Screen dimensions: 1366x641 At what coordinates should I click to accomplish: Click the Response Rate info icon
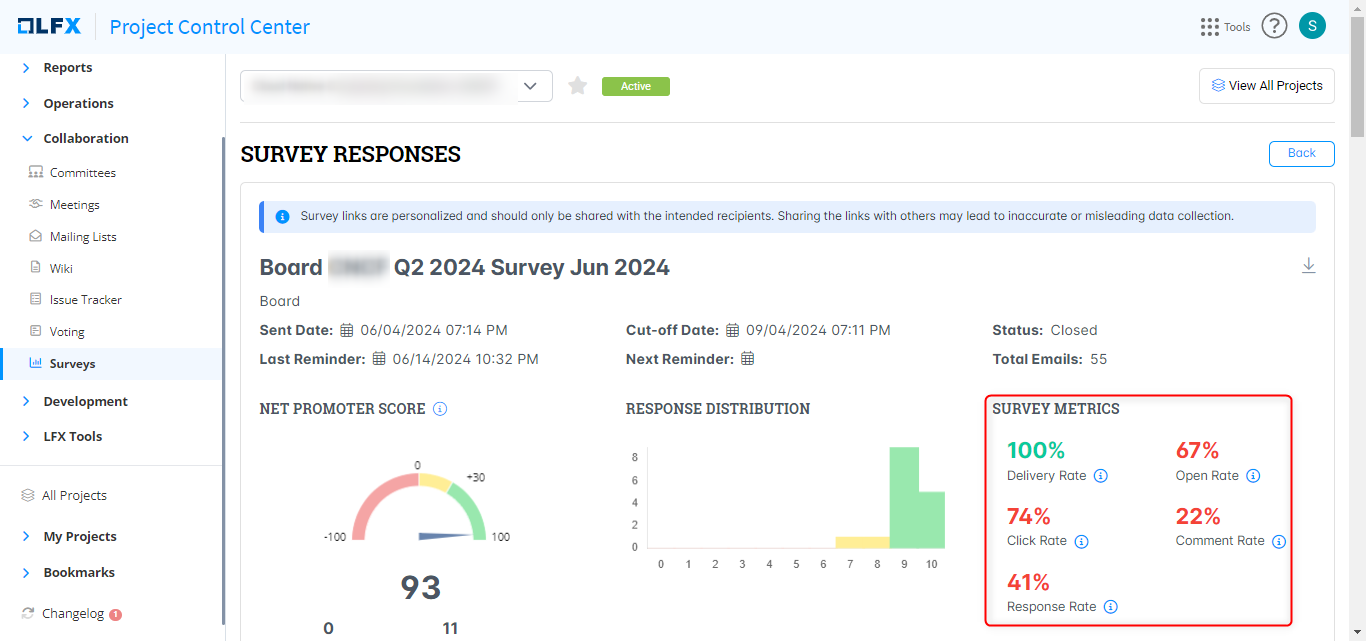1111,607
